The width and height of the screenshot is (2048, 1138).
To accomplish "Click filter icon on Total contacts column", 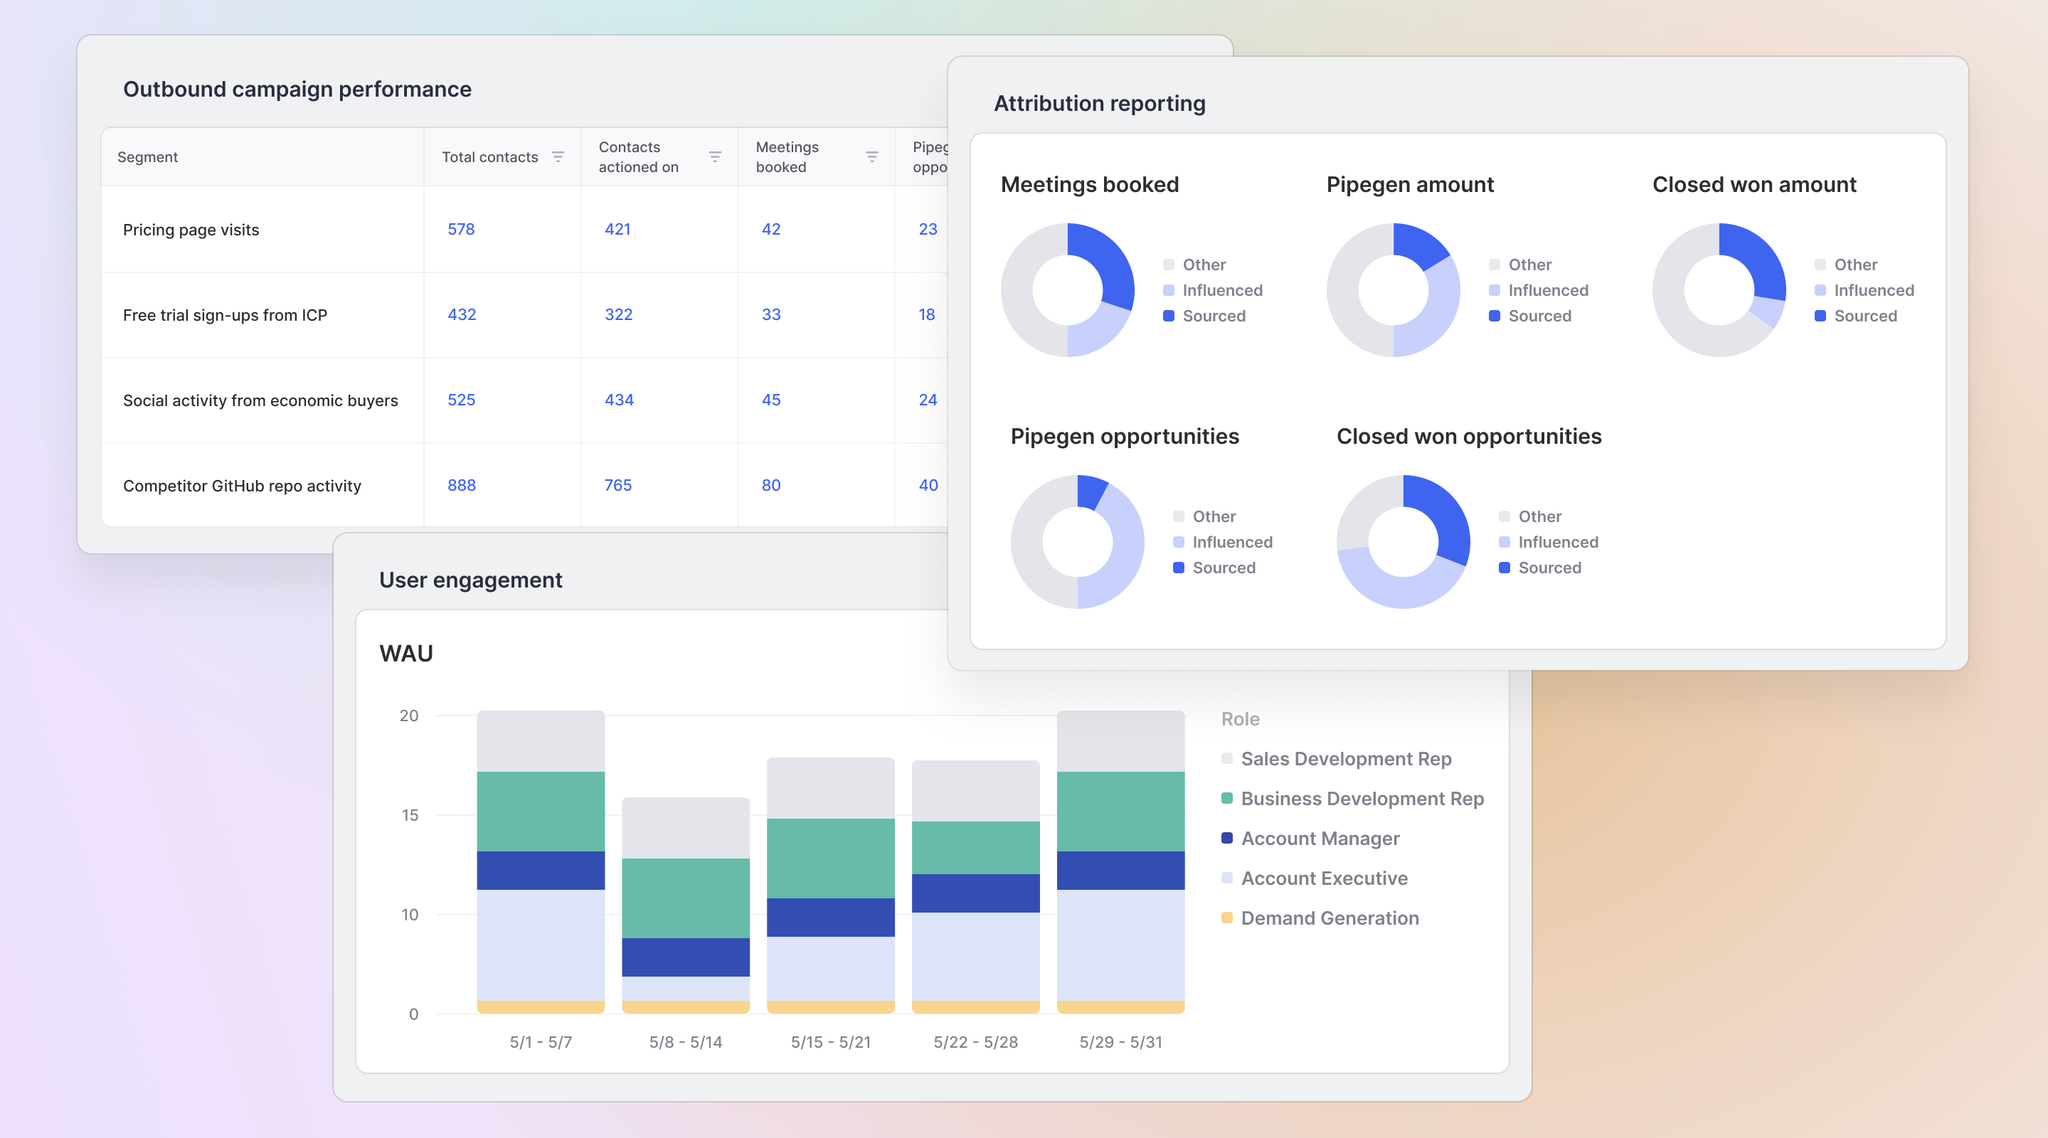I will tap(558, 157).
